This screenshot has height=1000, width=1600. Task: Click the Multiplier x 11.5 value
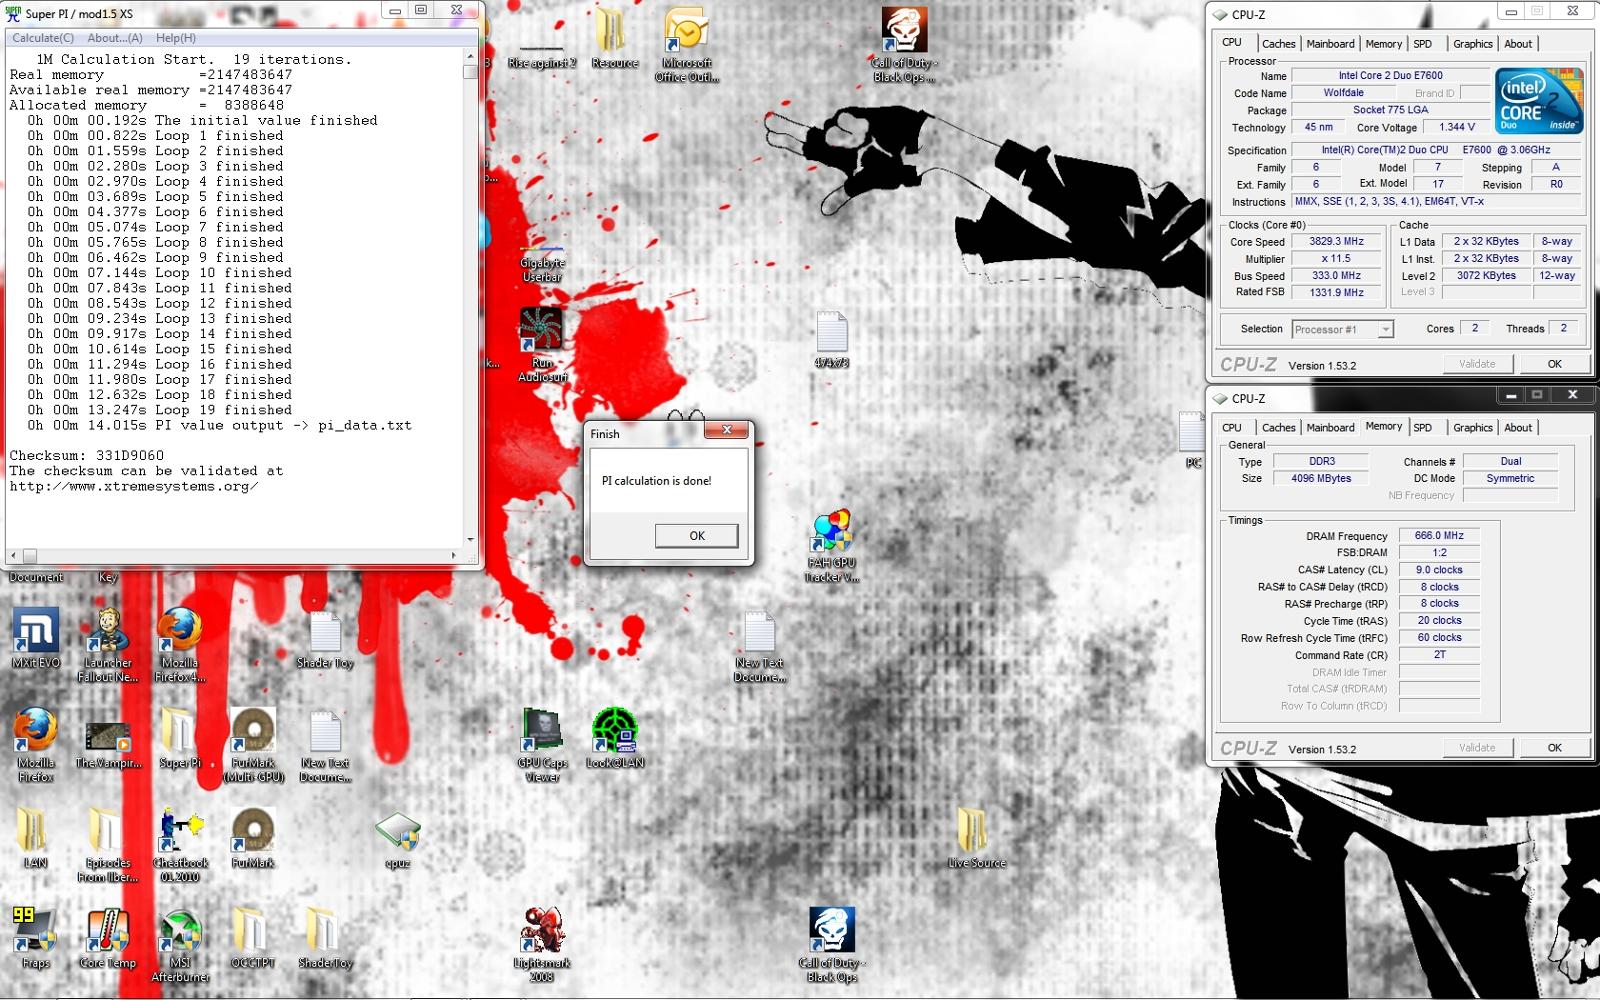tap(1336, 259)
